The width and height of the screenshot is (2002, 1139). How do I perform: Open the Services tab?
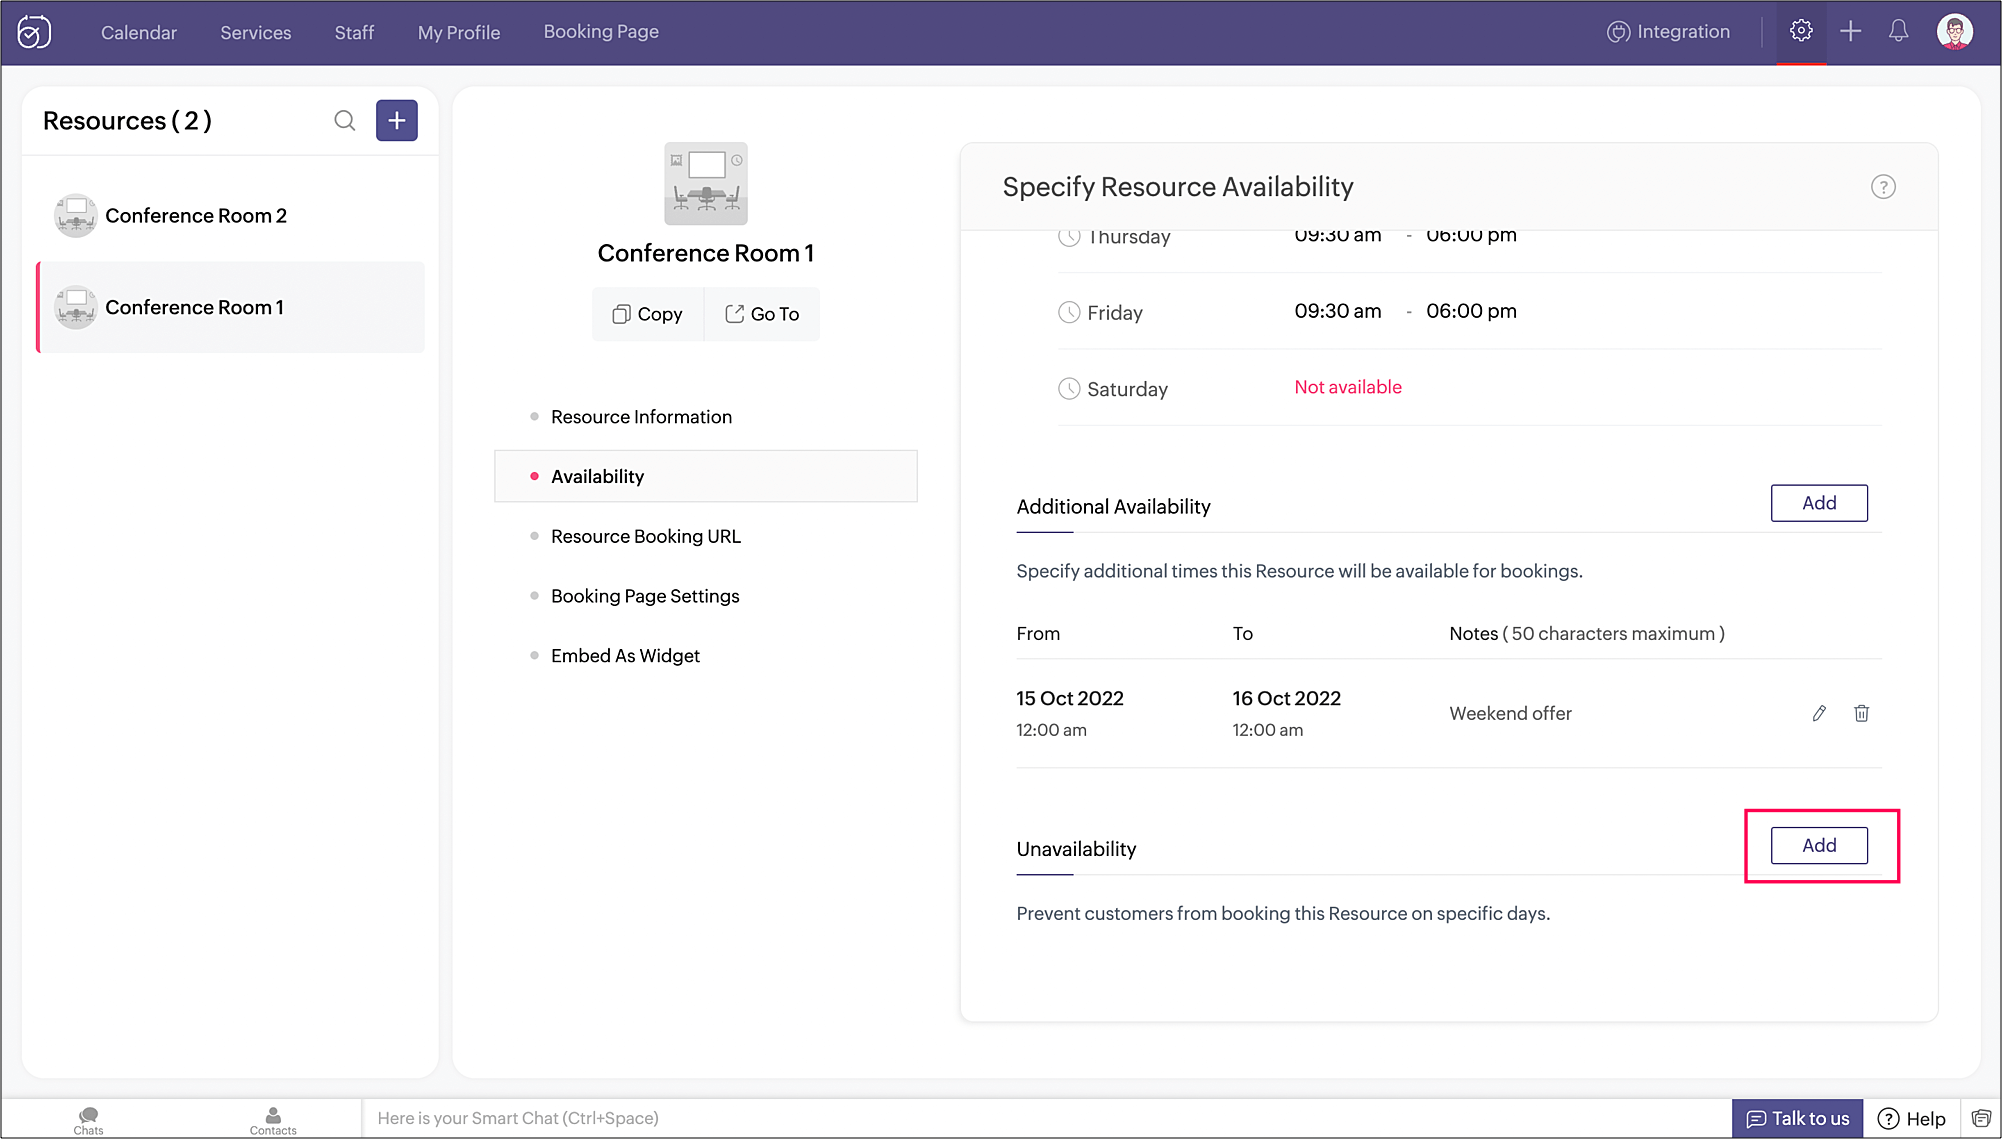pyautogui.click(x=256, y=33)
